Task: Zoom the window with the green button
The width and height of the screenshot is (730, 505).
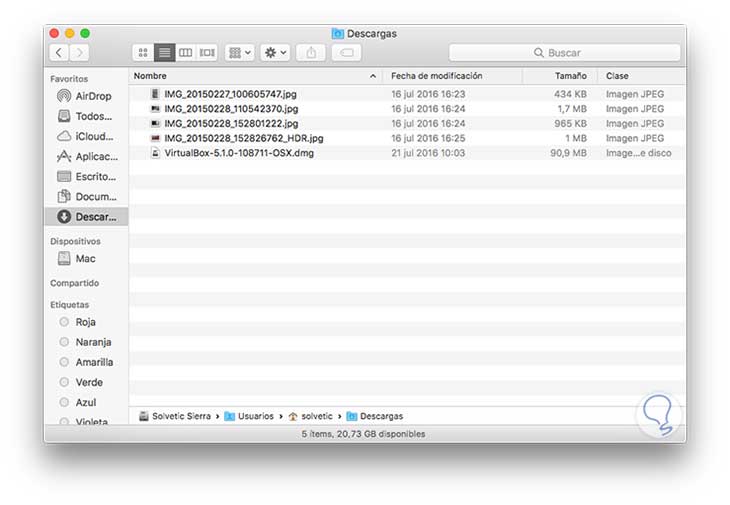Action: pos(85,33)
